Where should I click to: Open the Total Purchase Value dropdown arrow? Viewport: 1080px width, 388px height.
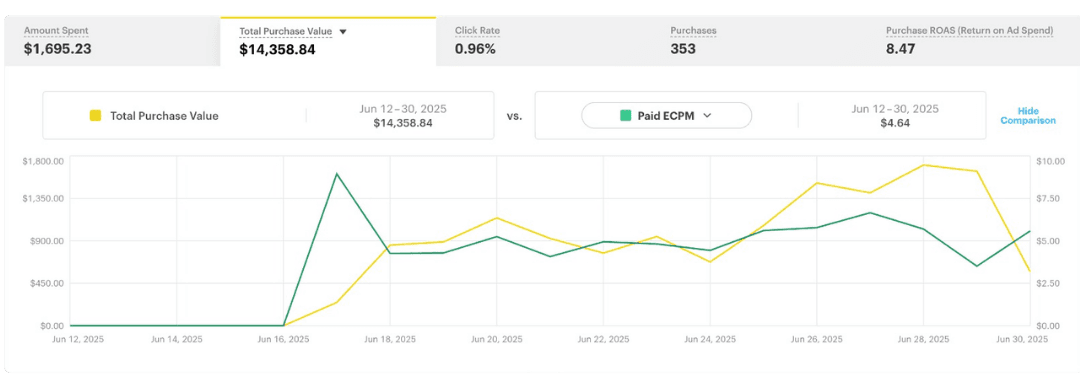(343, 32)
